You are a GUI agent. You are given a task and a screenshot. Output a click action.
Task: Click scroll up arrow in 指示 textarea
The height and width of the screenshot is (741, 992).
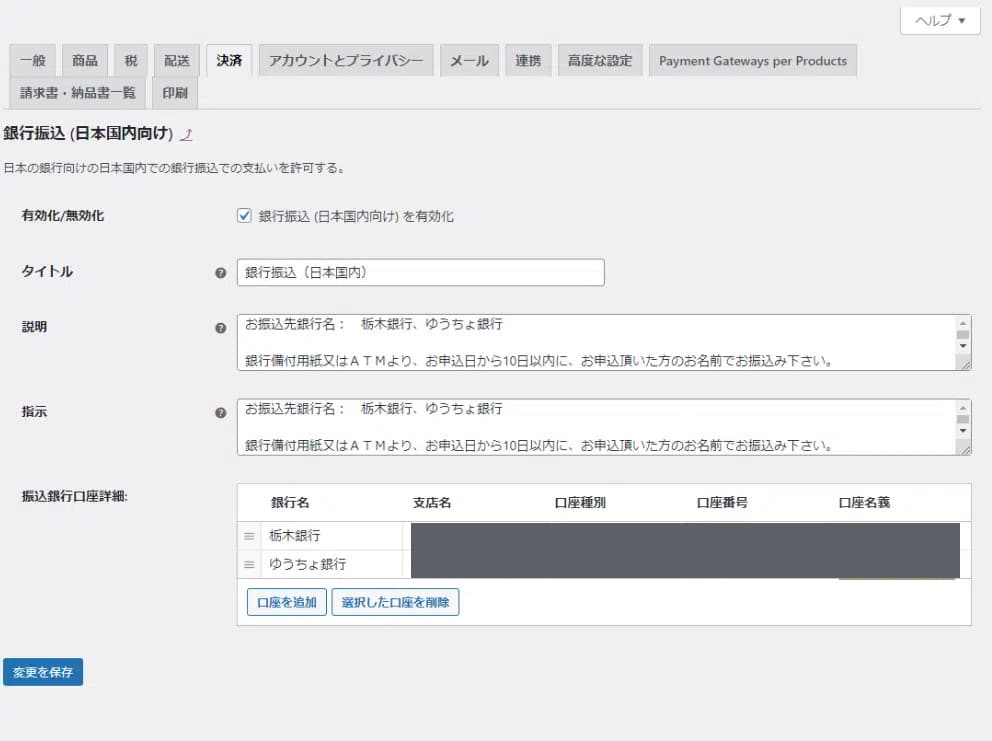coord(963,408)
